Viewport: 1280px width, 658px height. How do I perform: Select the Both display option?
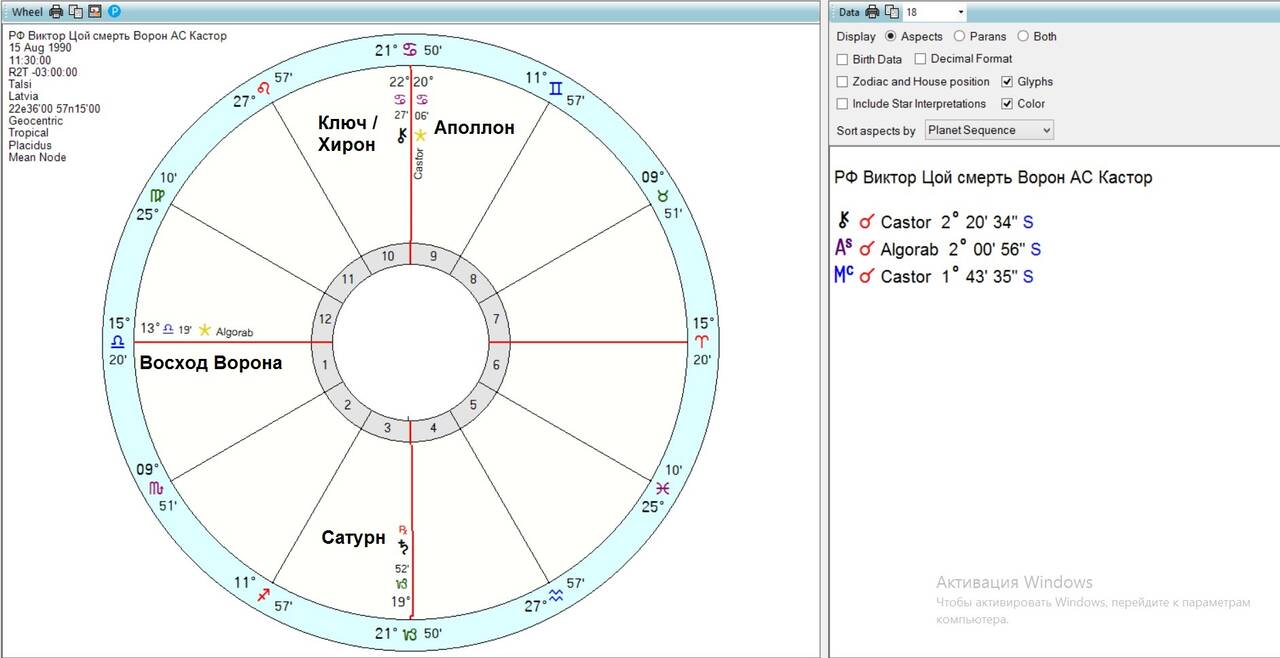coord(1023,36)
